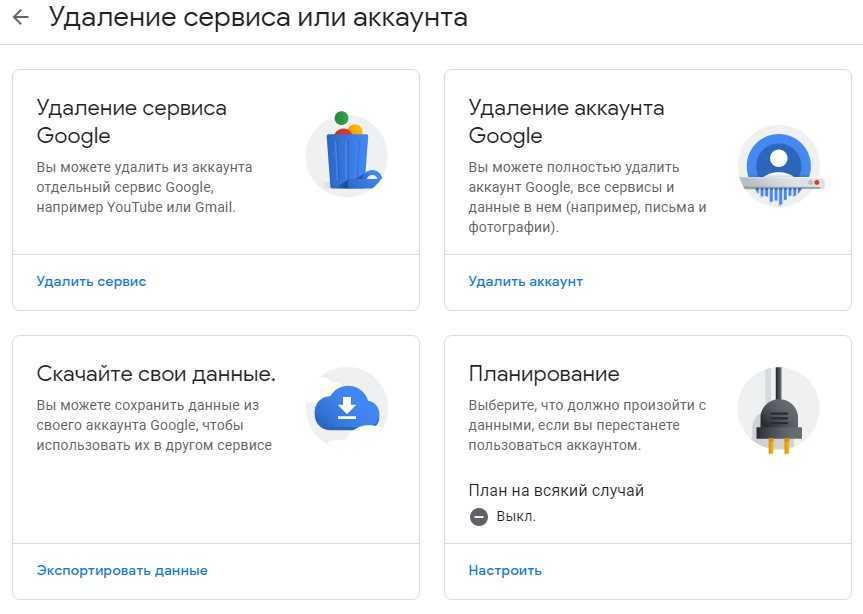Click the cloud download illustration
Screen dimensions: 863x614
click(347, 407)
